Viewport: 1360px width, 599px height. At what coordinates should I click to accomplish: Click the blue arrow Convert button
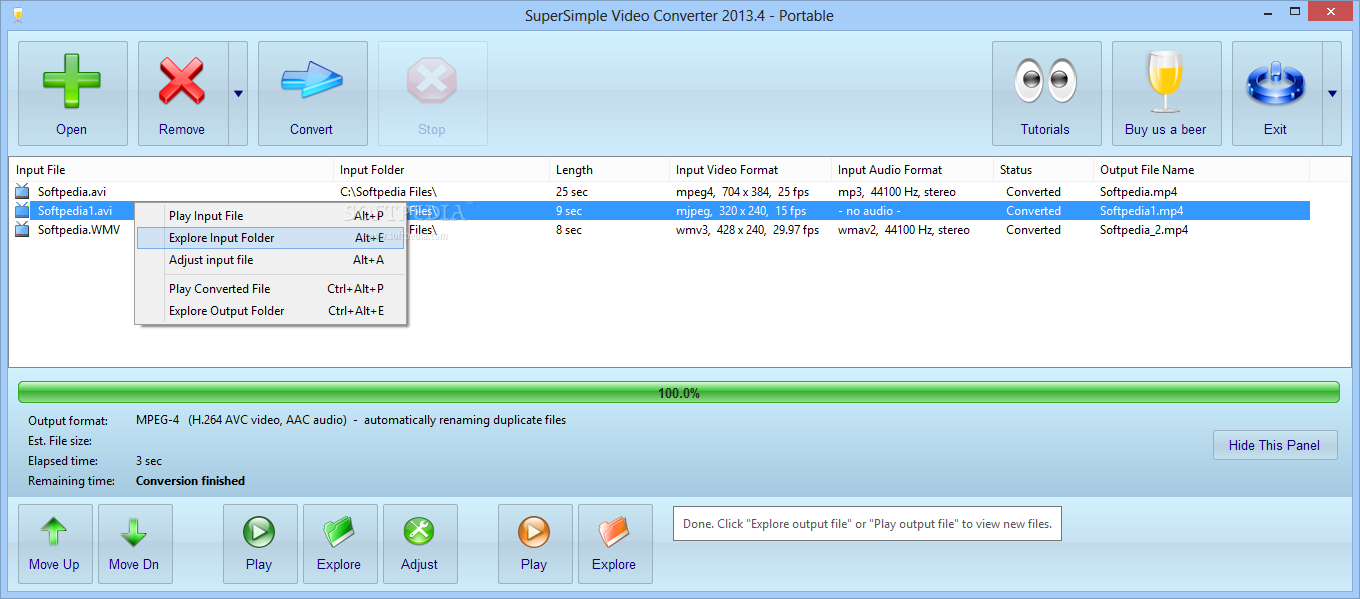coord(312,93)
